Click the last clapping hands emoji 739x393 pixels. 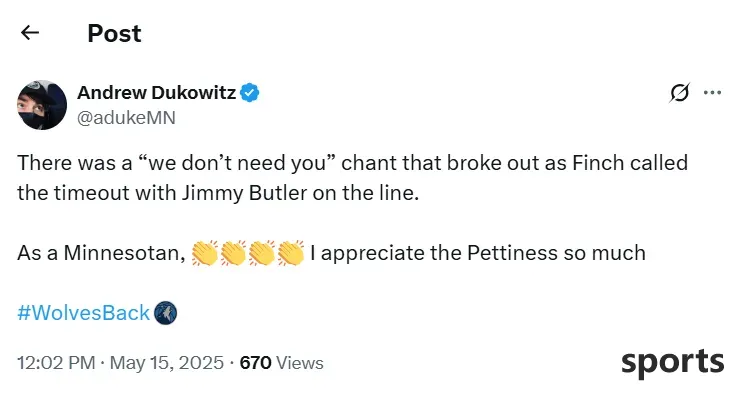pyautogui.click(x=291, y=253)
